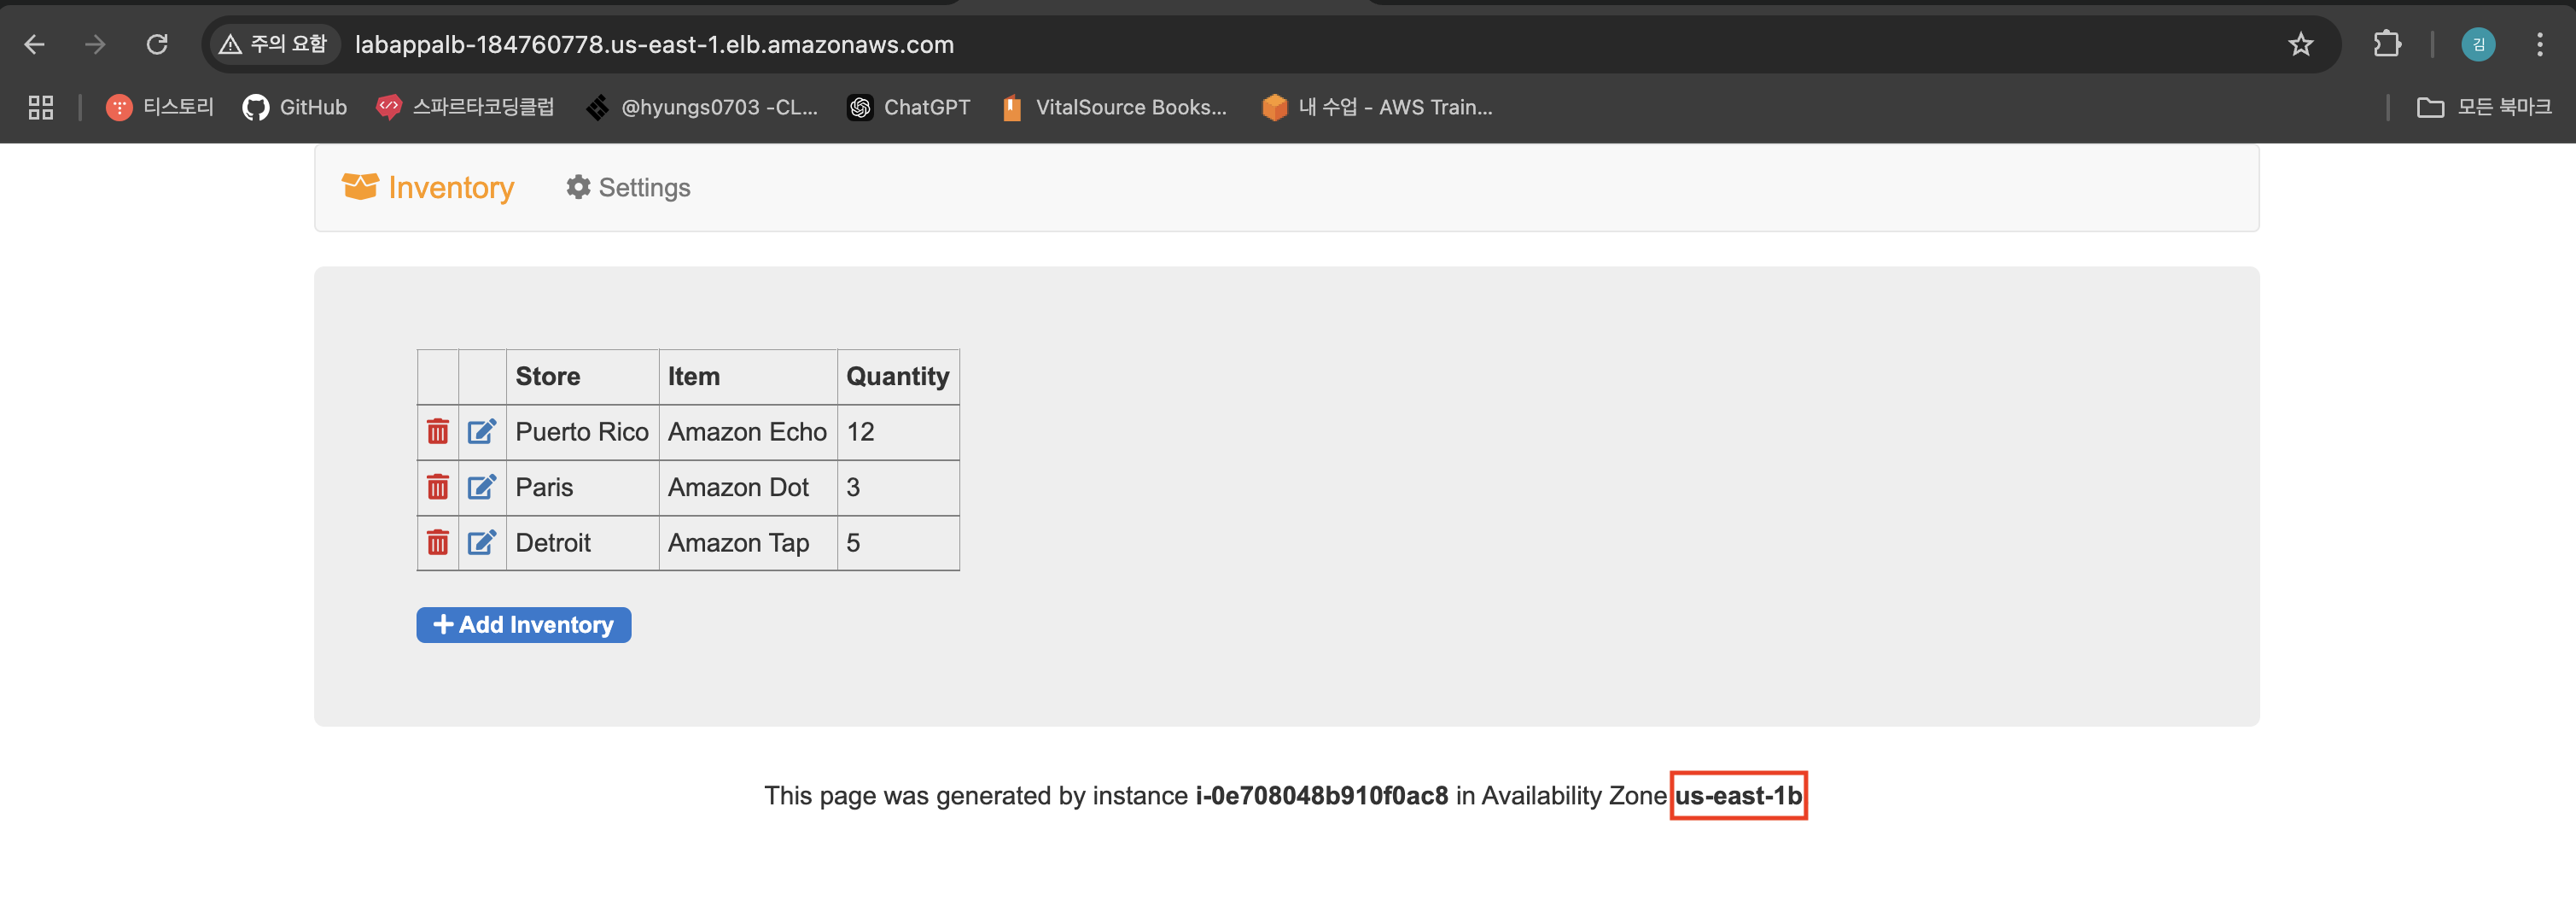Open the Settings page

628,188
